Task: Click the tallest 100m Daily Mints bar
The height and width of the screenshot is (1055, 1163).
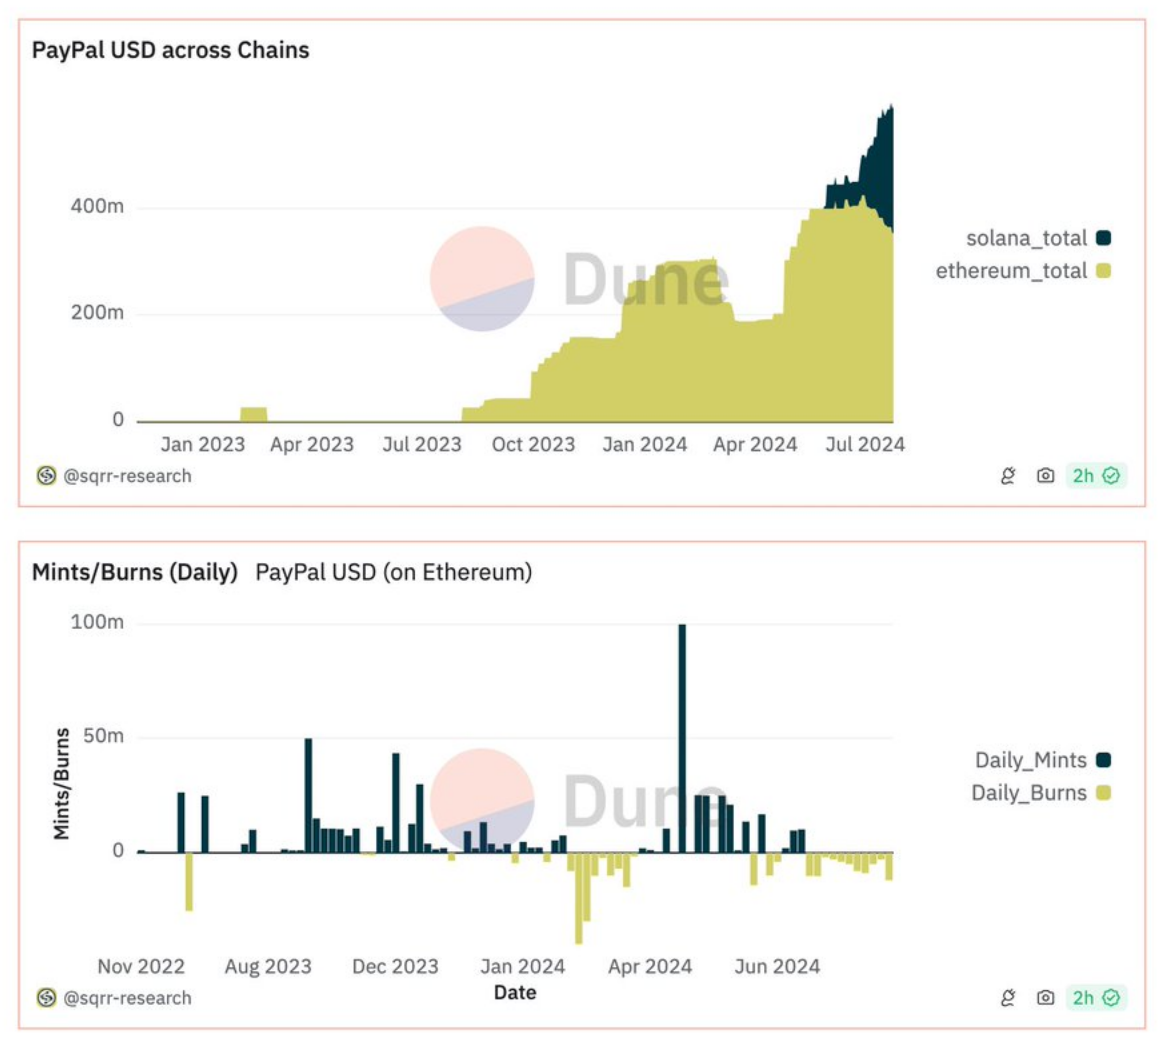Action: point(682,740)
